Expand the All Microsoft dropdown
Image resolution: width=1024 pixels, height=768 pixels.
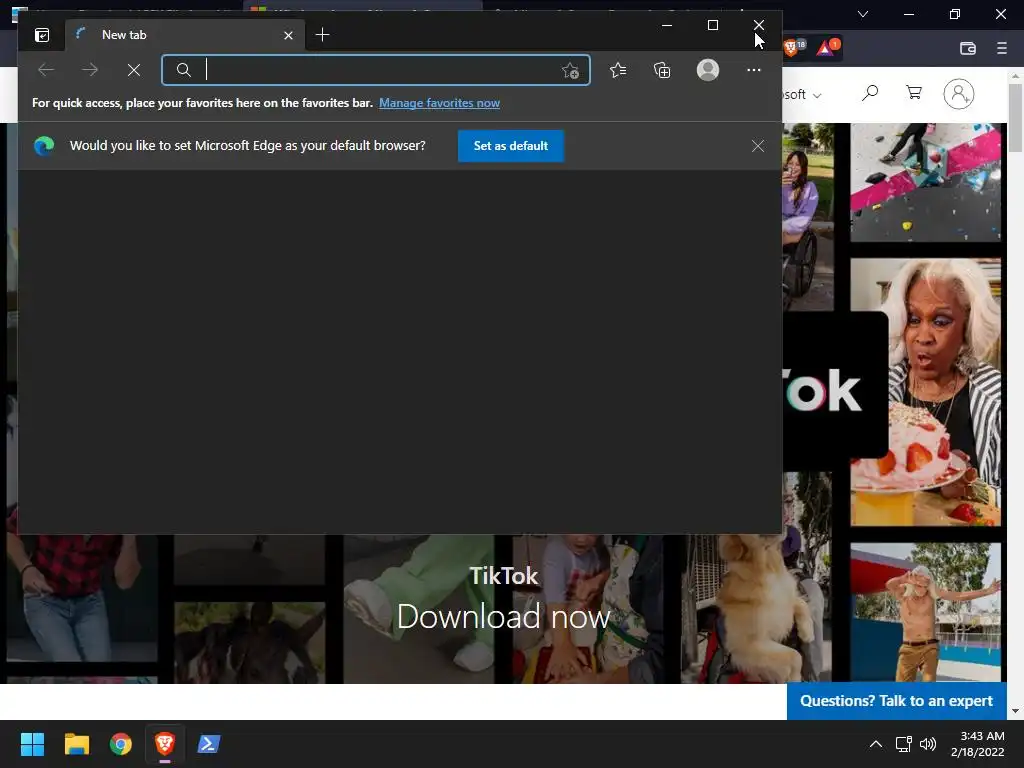click(802, 95)
